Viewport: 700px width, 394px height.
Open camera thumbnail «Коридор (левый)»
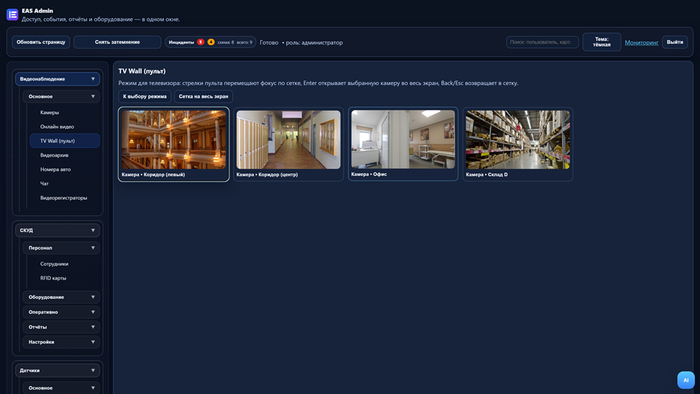click(174, 144)
